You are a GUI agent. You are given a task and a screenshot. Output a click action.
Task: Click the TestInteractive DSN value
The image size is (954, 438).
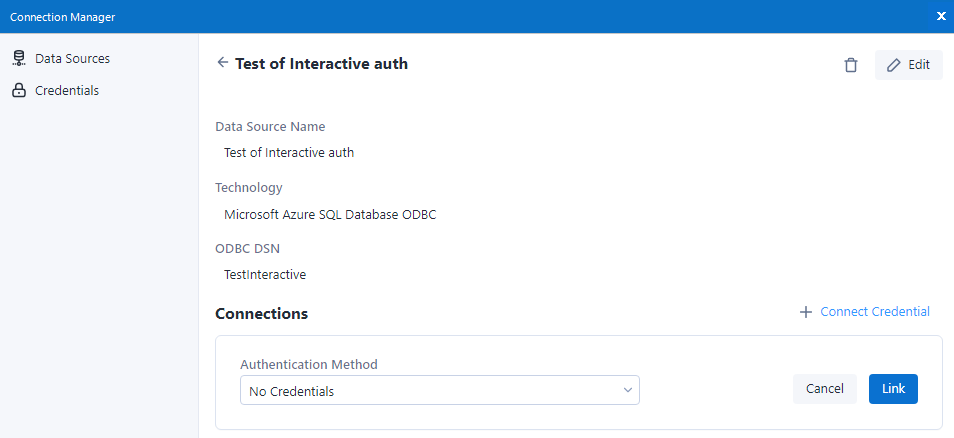(265, 274)
